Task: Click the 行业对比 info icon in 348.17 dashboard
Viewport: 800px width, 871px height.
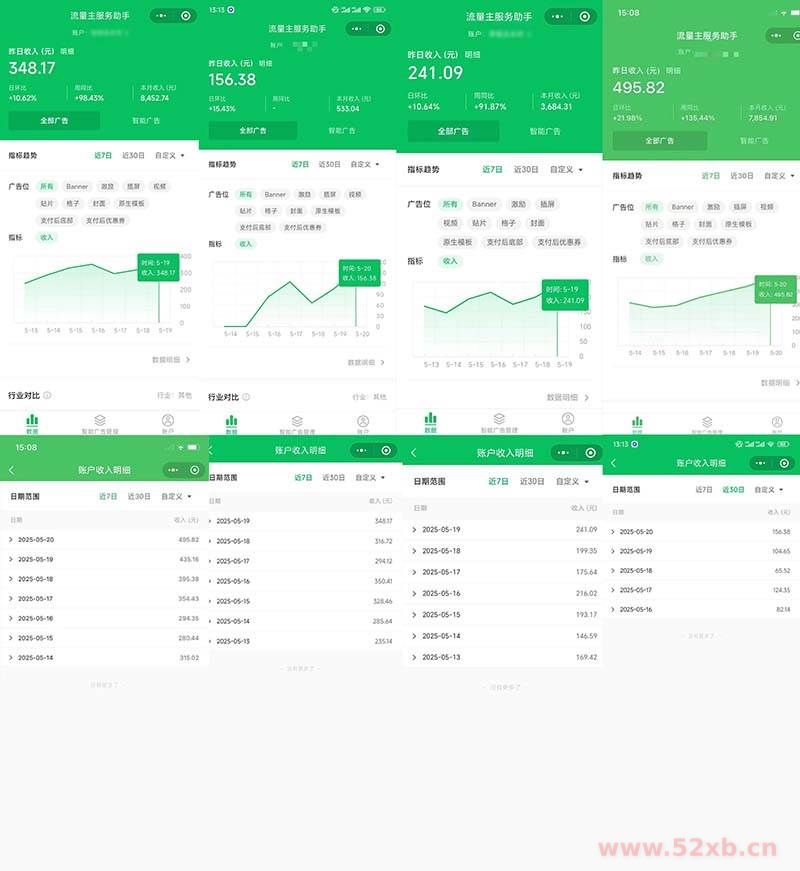Action: point(47,396)
